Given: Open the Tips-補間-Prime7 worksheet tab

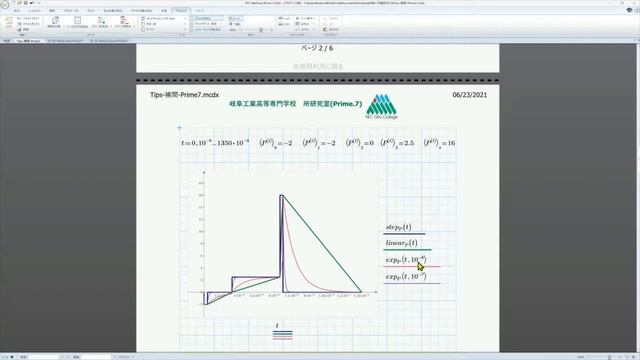Looking at the screenshot, I should 29,41.
